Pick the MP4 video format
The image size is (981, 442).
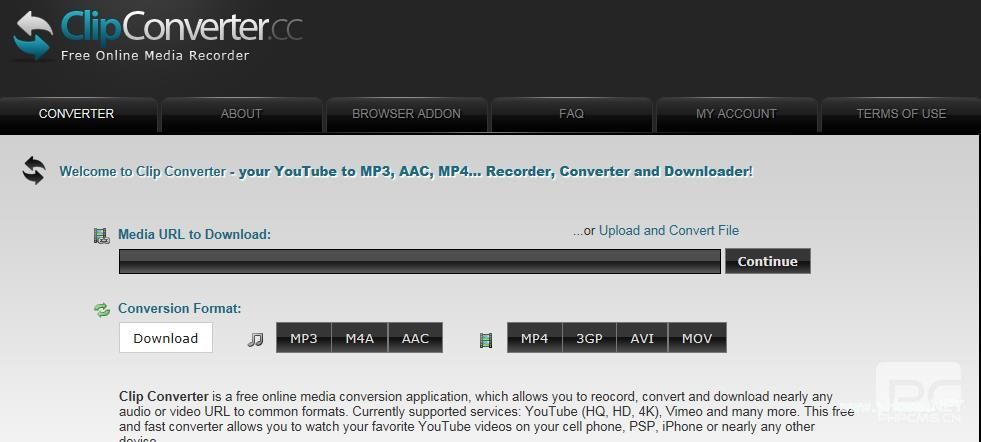click(535, 338)
